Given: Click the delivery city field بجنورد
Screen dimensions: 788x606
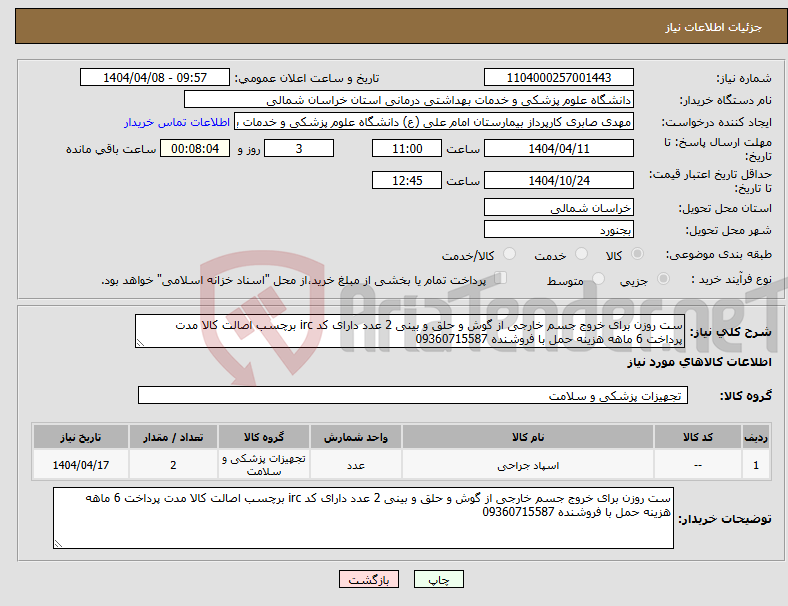Looking at the screenshot, I should click(558, 230).
